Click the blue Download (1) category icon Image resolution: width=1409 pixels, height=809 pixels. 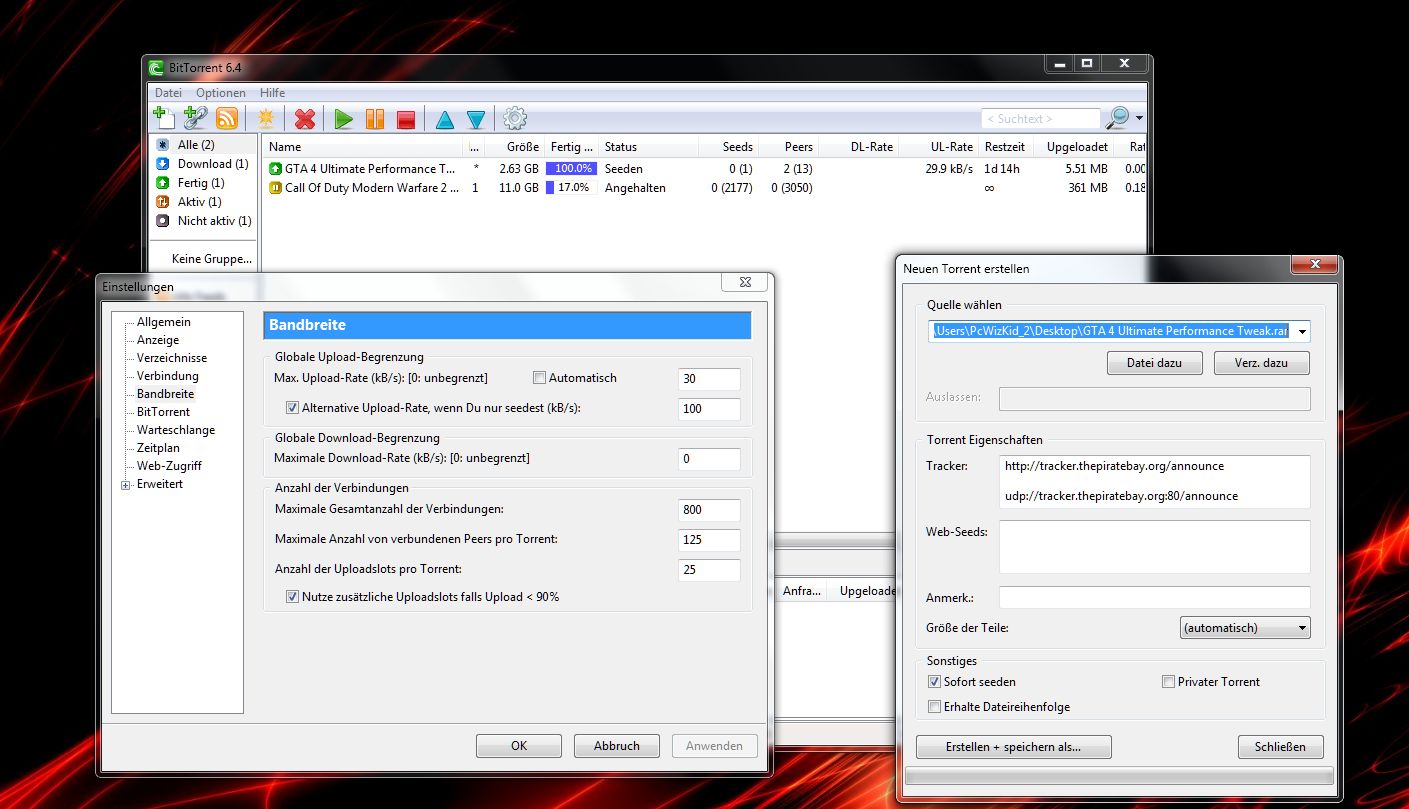(163, 164)
